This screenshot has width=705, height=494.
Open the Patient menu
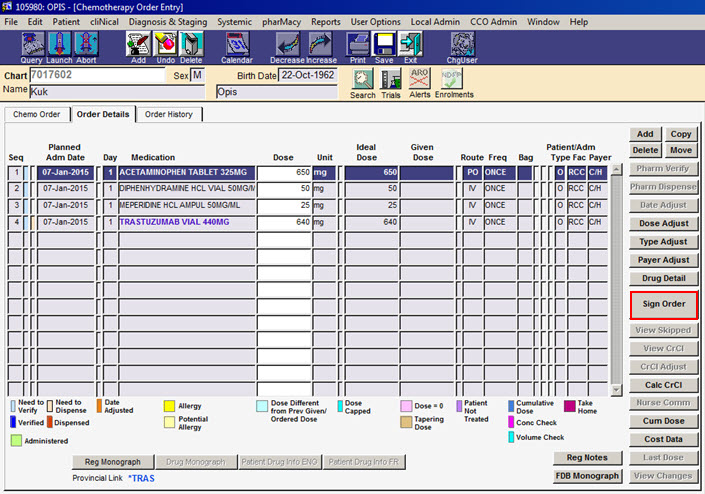66,22
